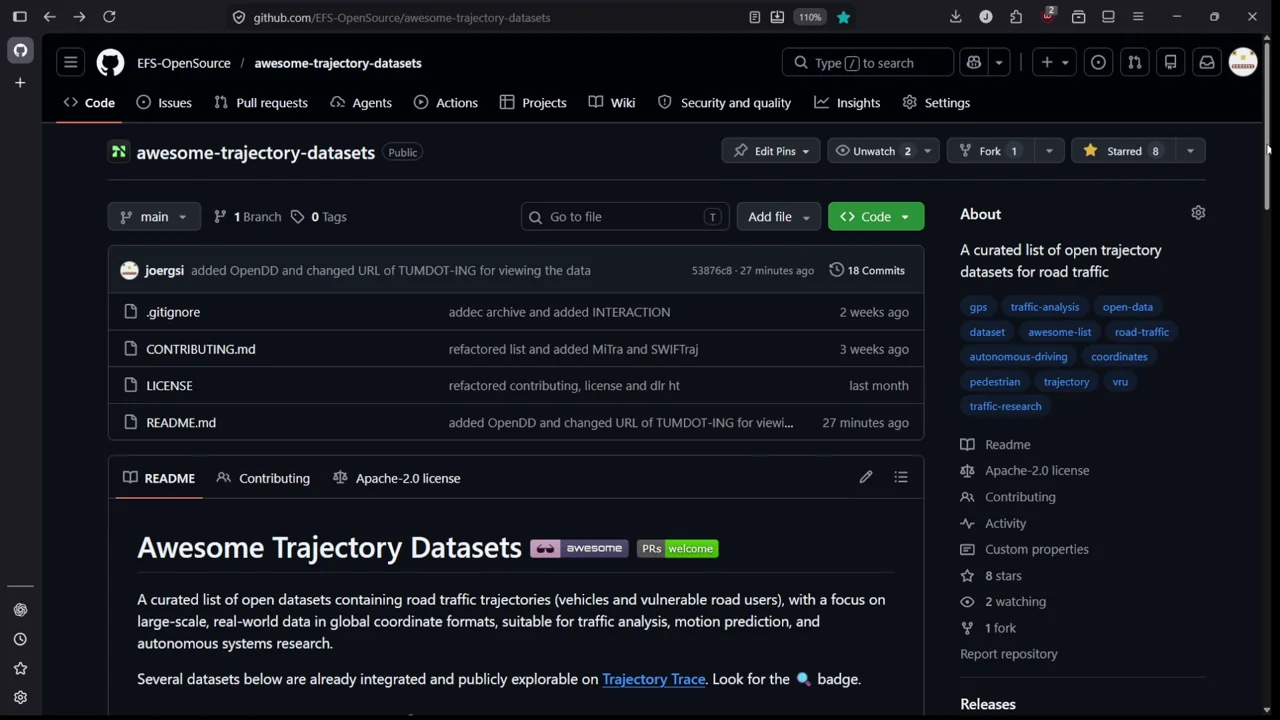Open browser Downloads toolbar icon

pos(956,17)
